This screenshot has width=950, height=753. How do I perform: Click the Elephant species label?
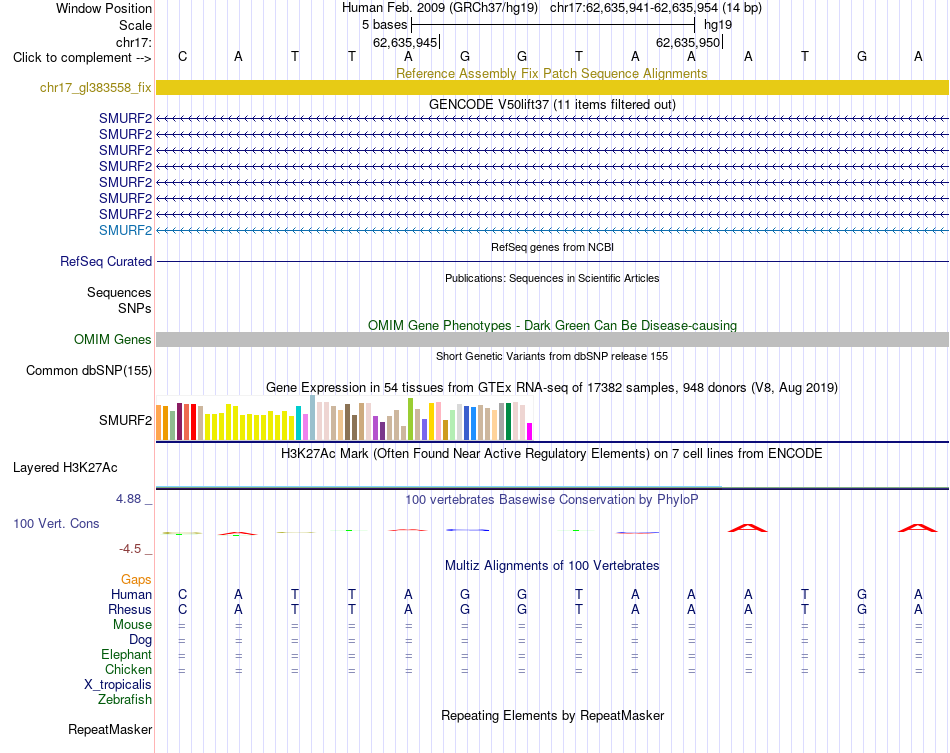(126, 654)
